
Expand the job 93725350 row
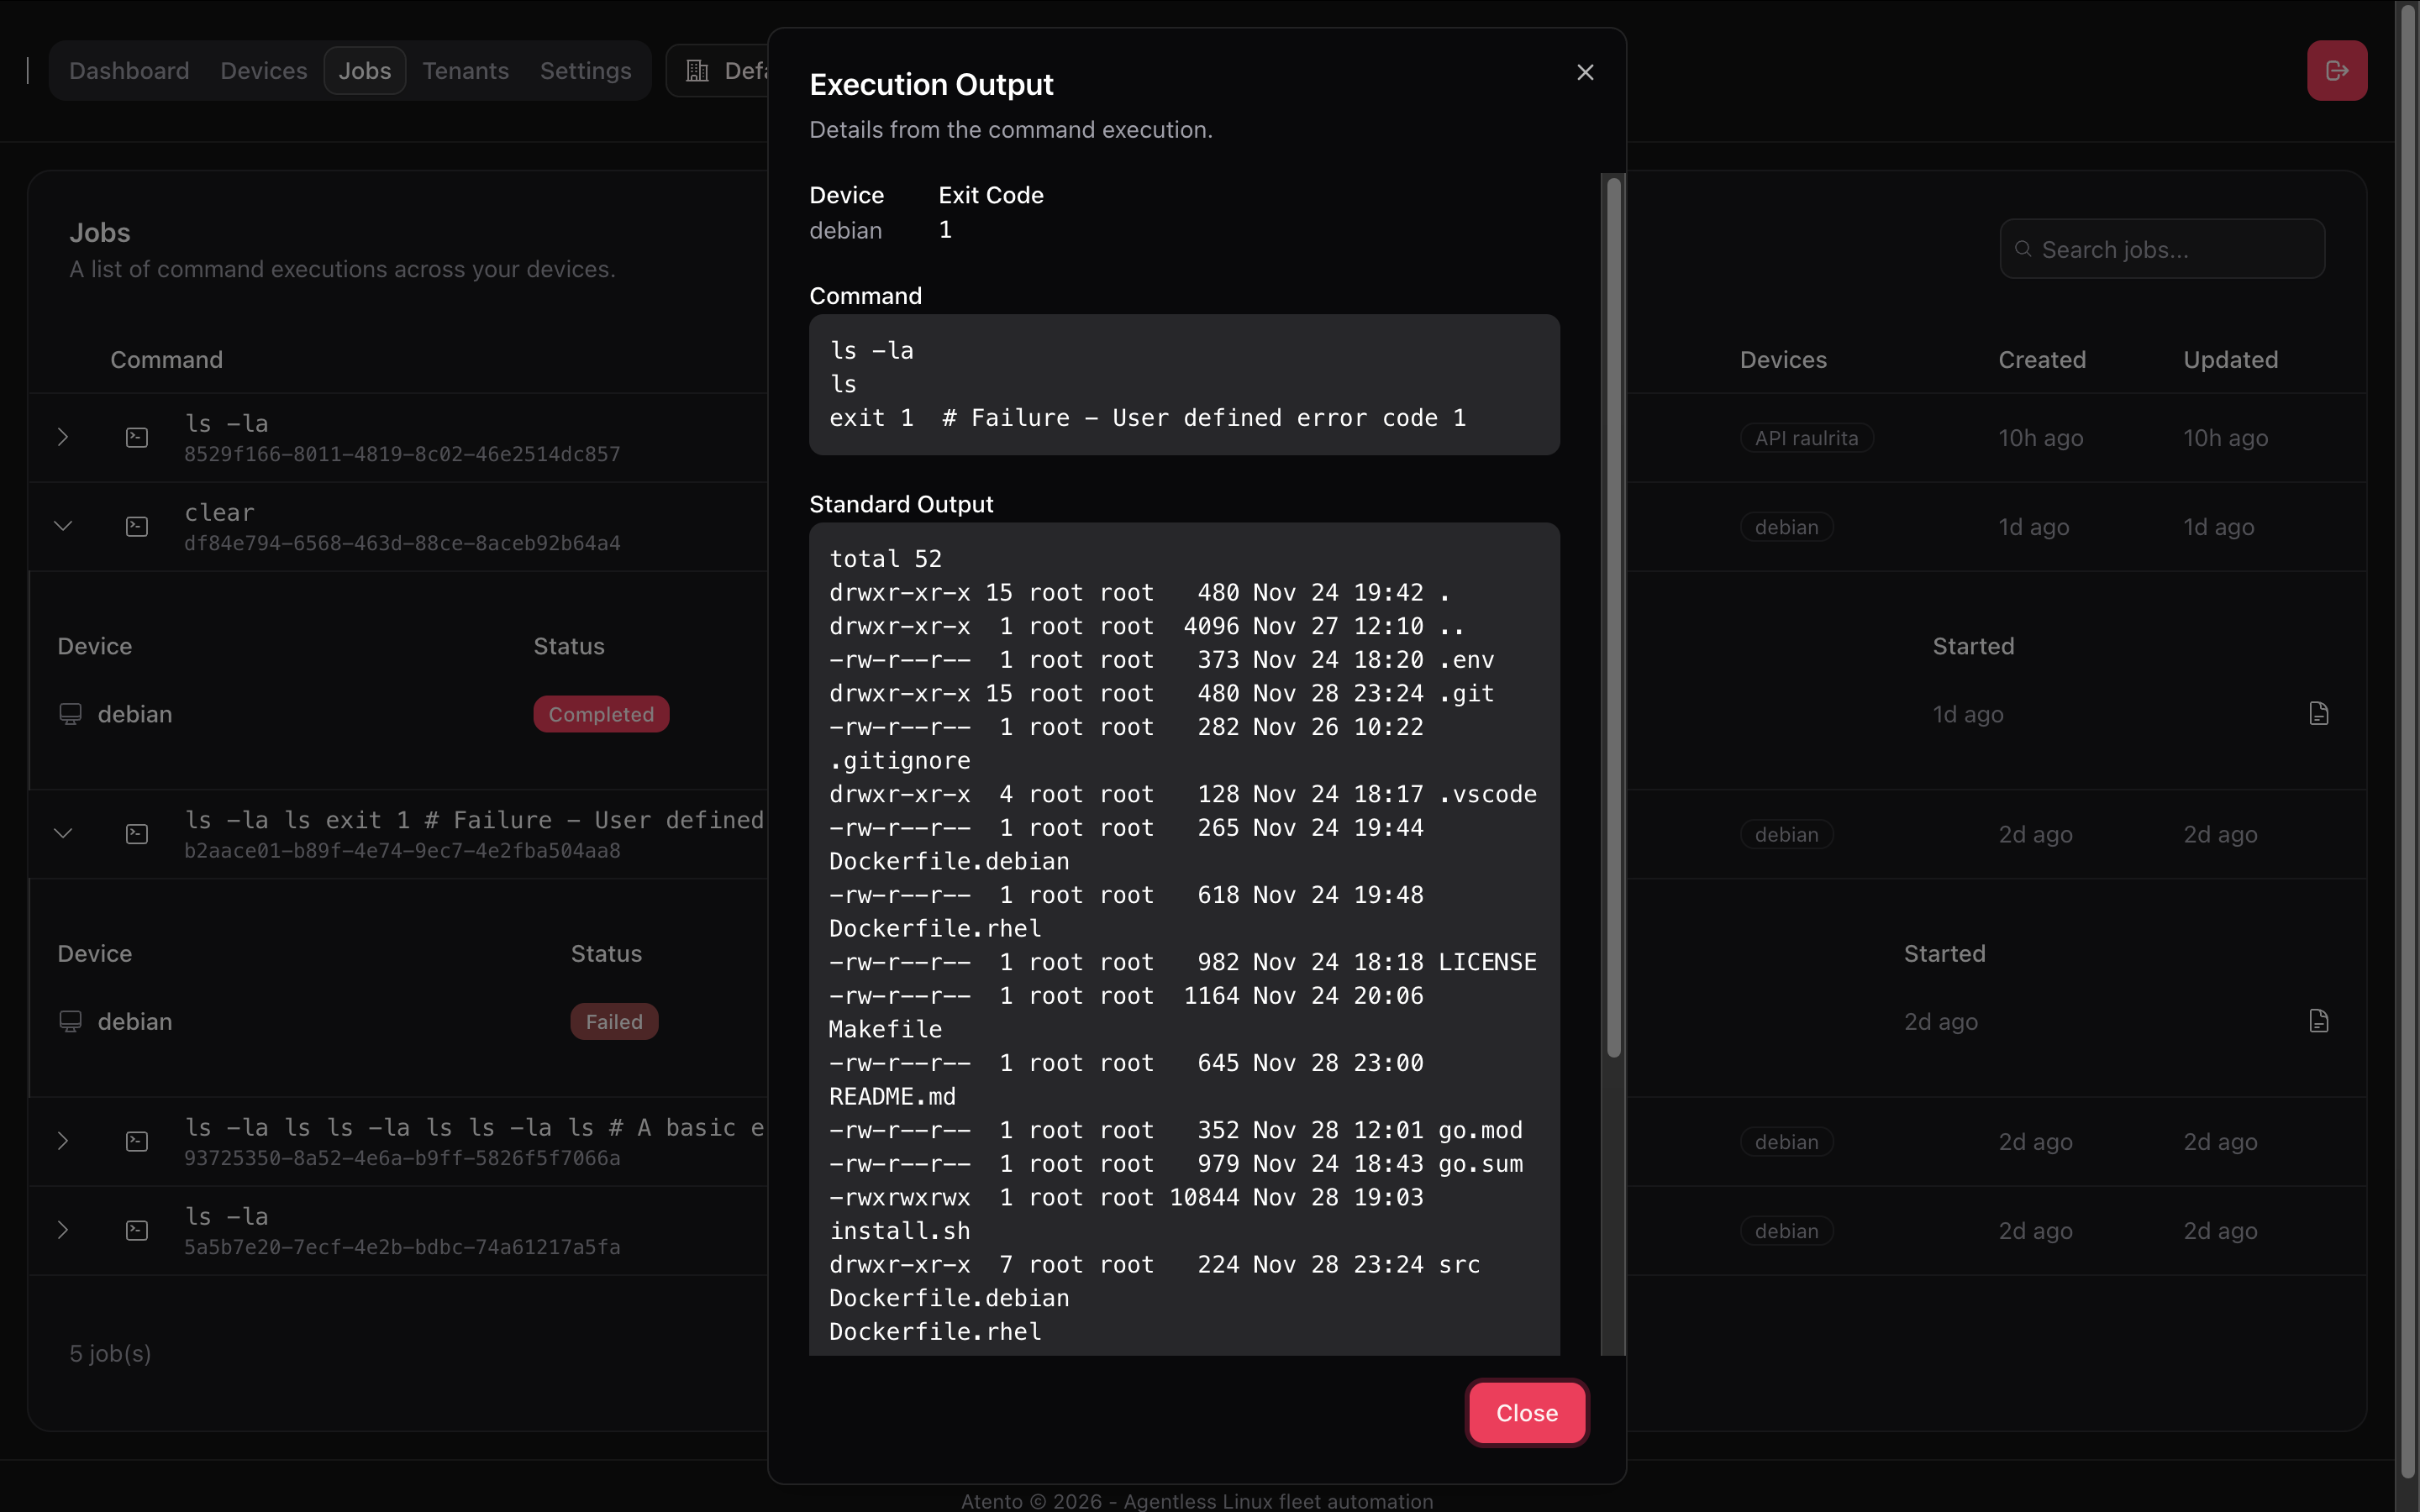(x=63, y=1141)
